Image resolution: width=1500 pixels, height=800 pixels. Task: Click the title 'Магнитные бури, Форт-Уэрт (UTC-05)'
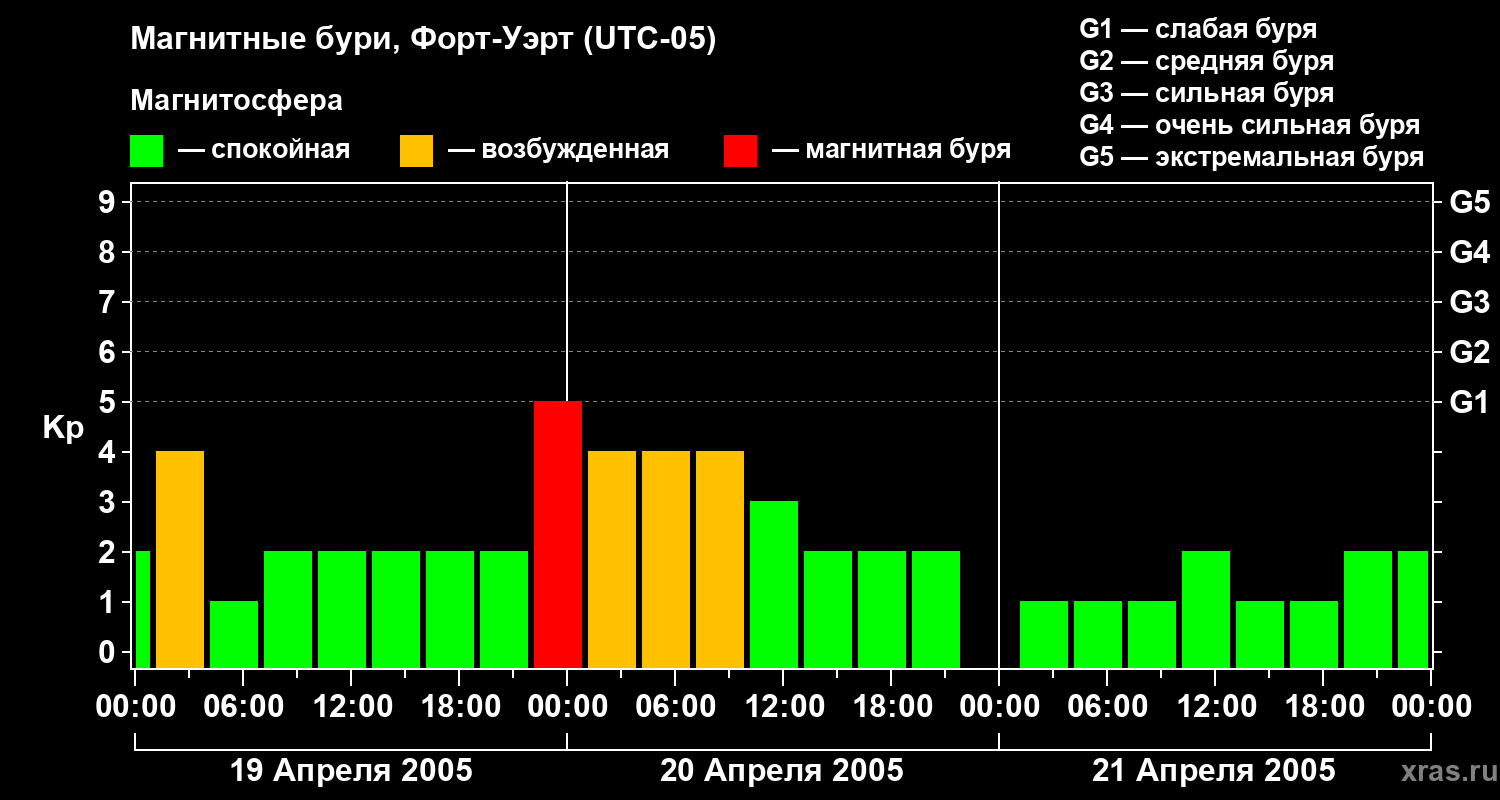point(424,40)
